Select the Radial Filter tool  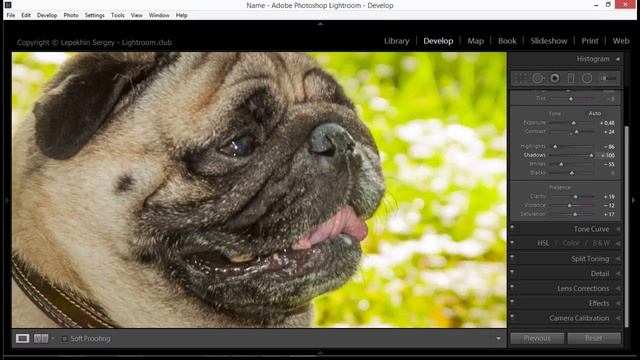(x=587, y=78)
